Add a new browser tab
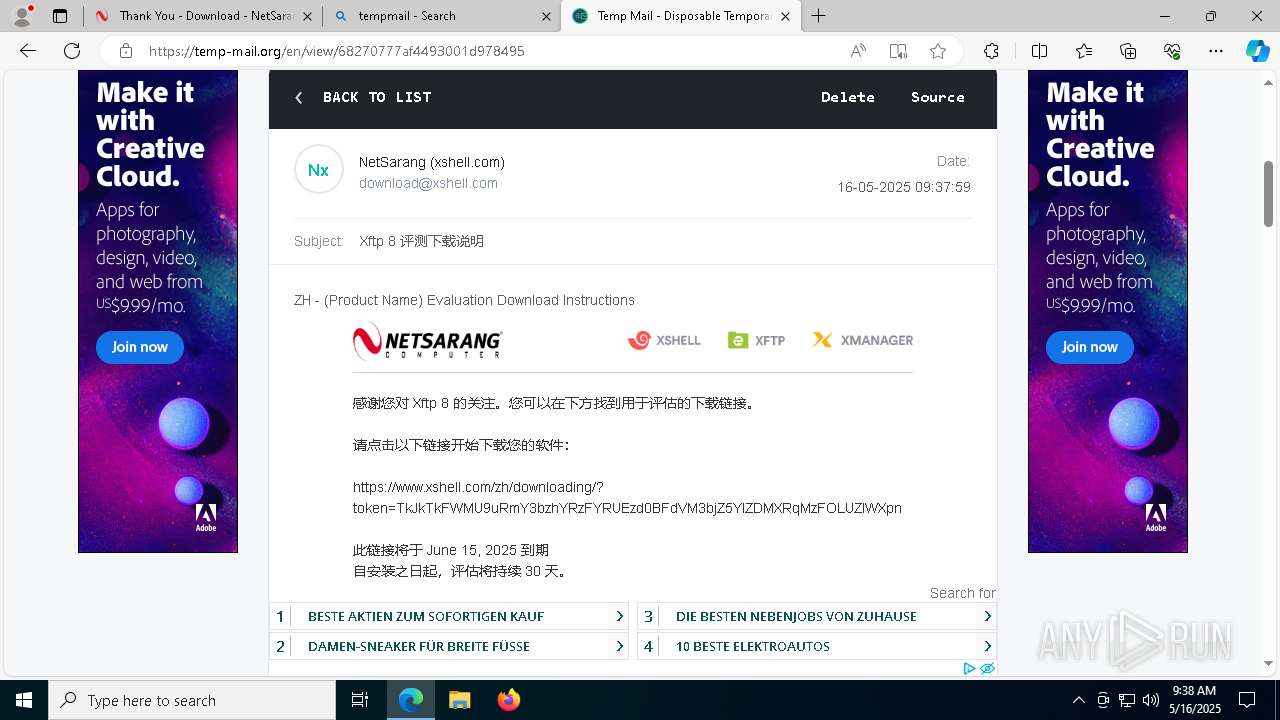The height and width of the screenshot is (720, 1280). pyautogui.click(x=819, y=16)
